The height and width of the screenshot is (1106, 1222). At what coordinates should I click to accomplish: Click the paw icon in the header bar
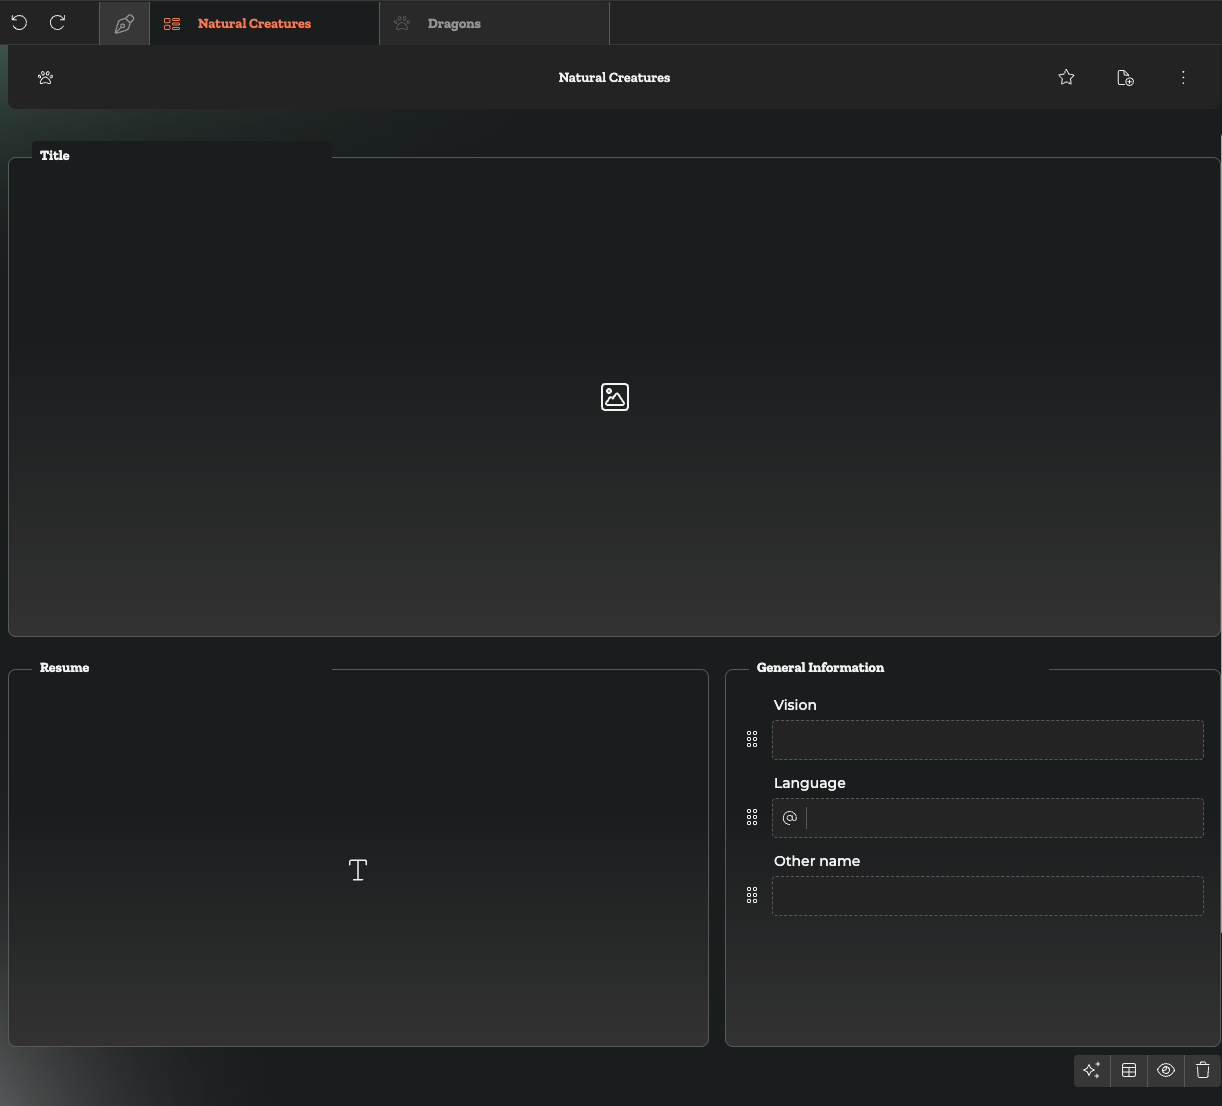pos(45,77)
